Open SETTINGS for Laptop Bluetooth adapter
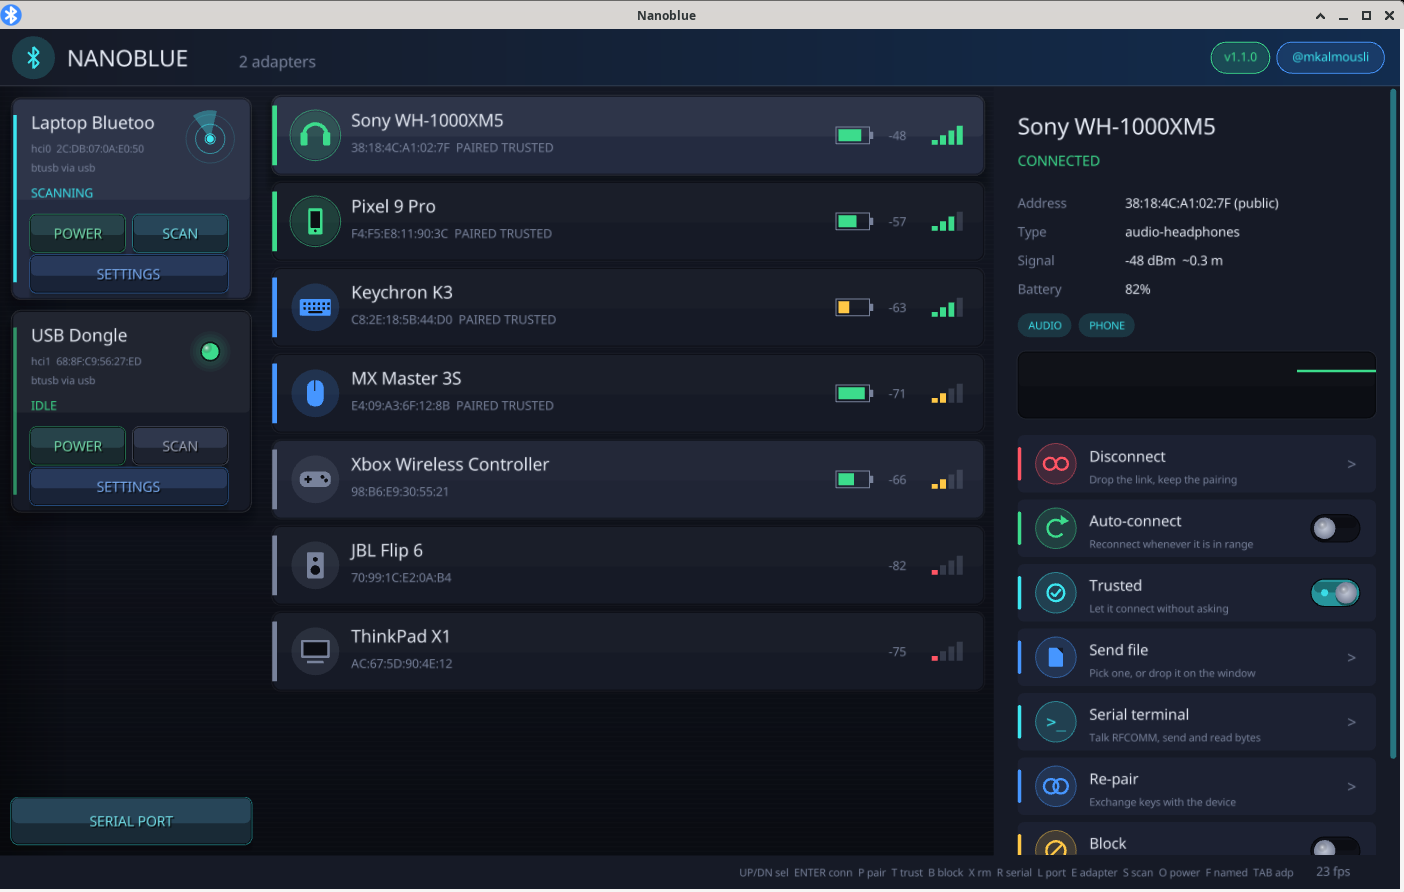The image size is (1404, 892). coord(129,274)
